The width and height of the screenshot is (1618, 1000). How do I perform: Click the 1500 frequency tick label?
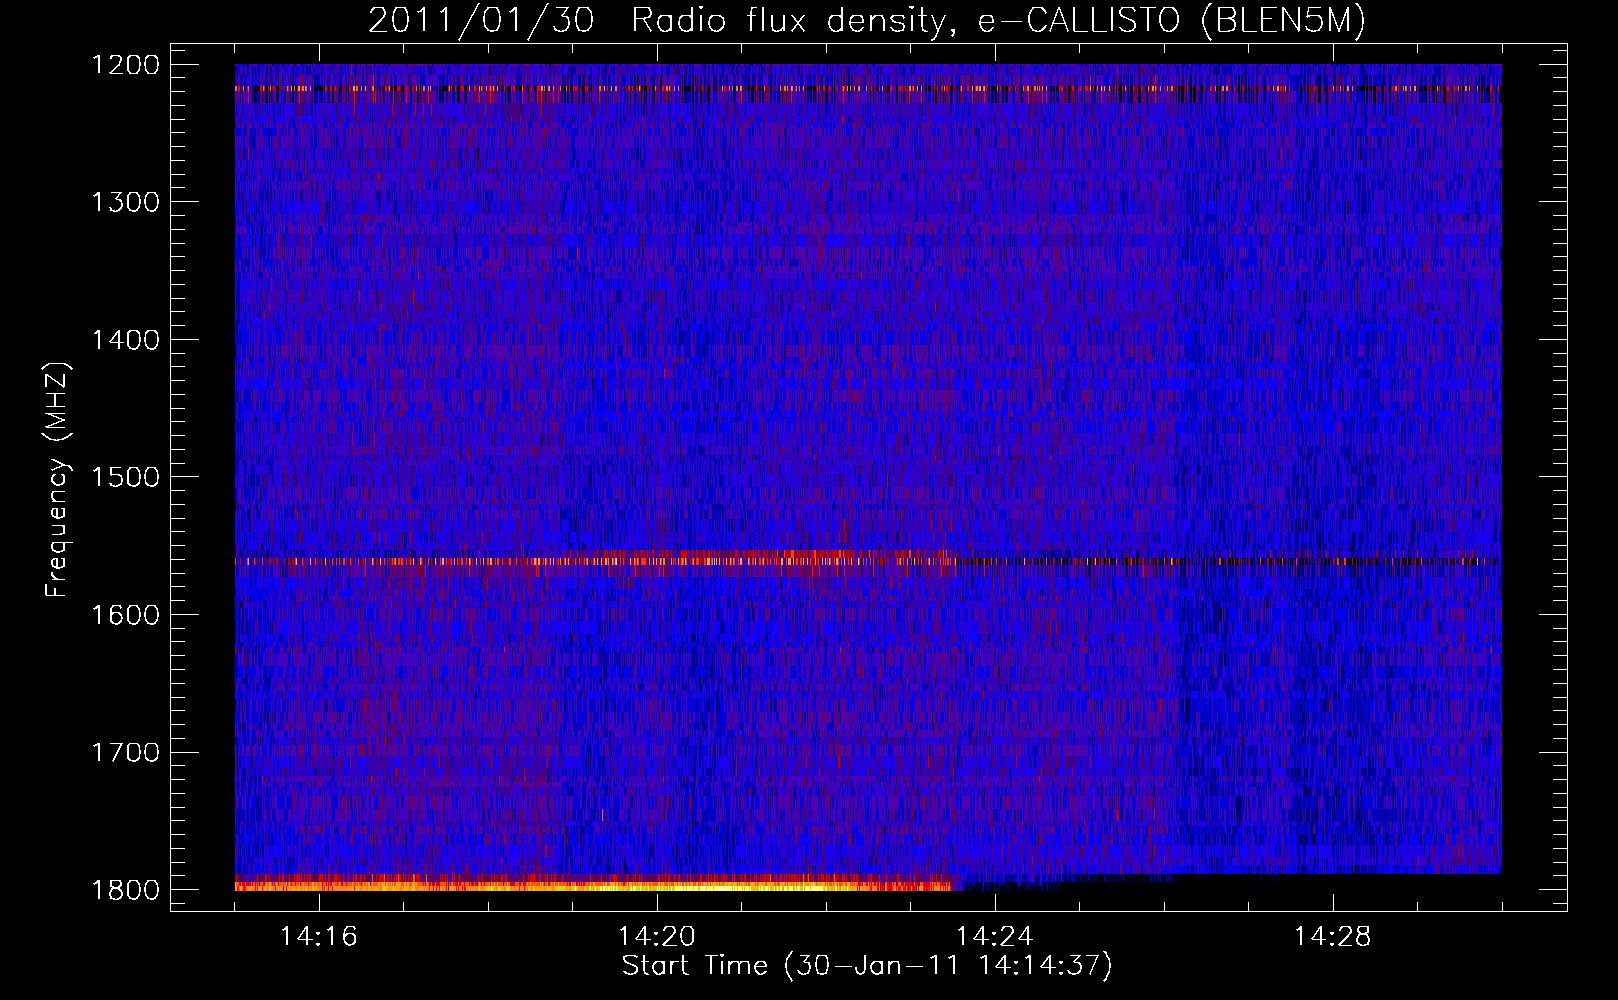pyautogui.click(x=125, y=477)
